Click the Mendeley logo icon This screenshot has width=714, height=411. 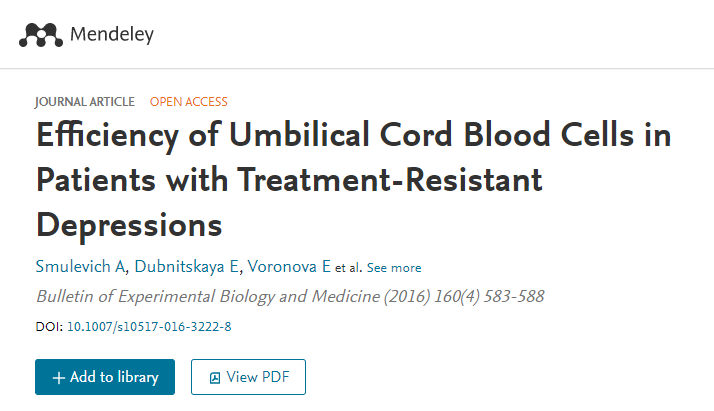pos(40,35)
